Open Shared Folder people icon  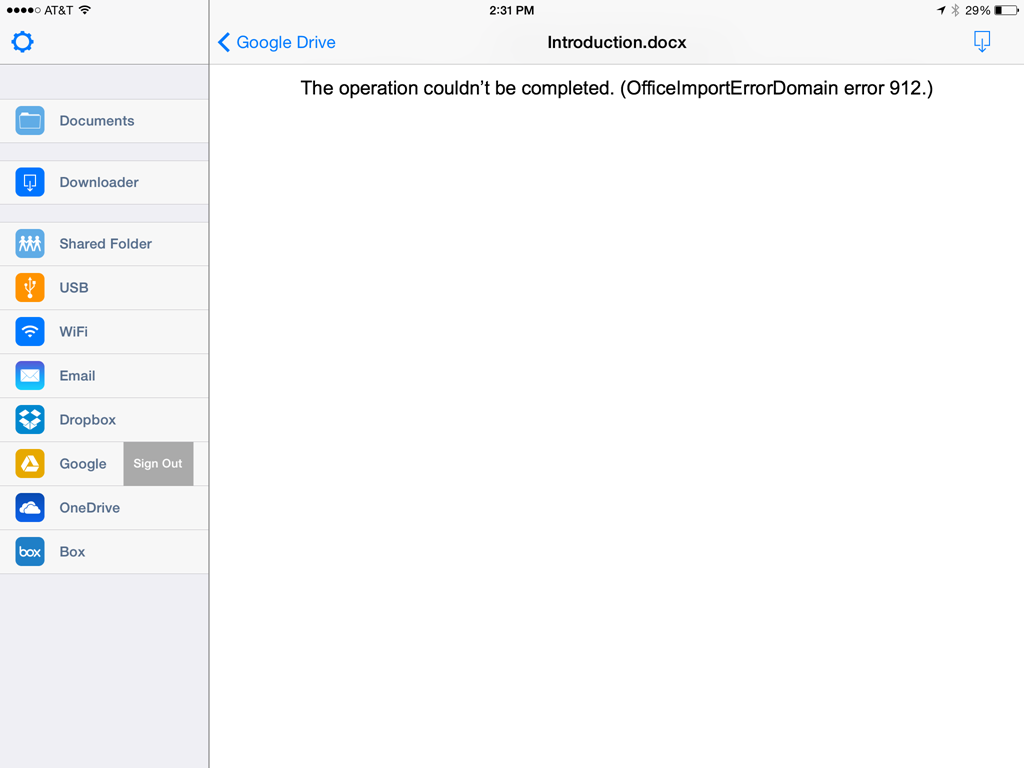[30, 244]
